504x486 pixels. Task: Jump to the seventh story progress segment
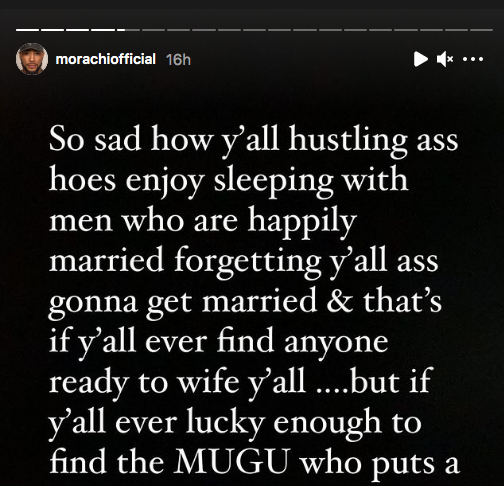(179, 30)
